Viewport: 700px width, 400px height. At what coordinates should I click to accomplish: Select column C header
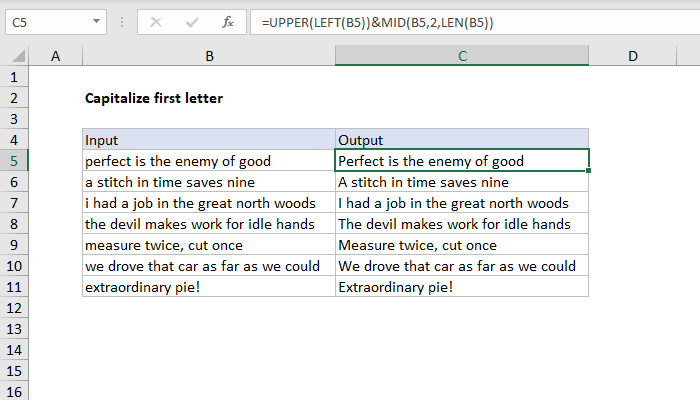coord(462,57)
